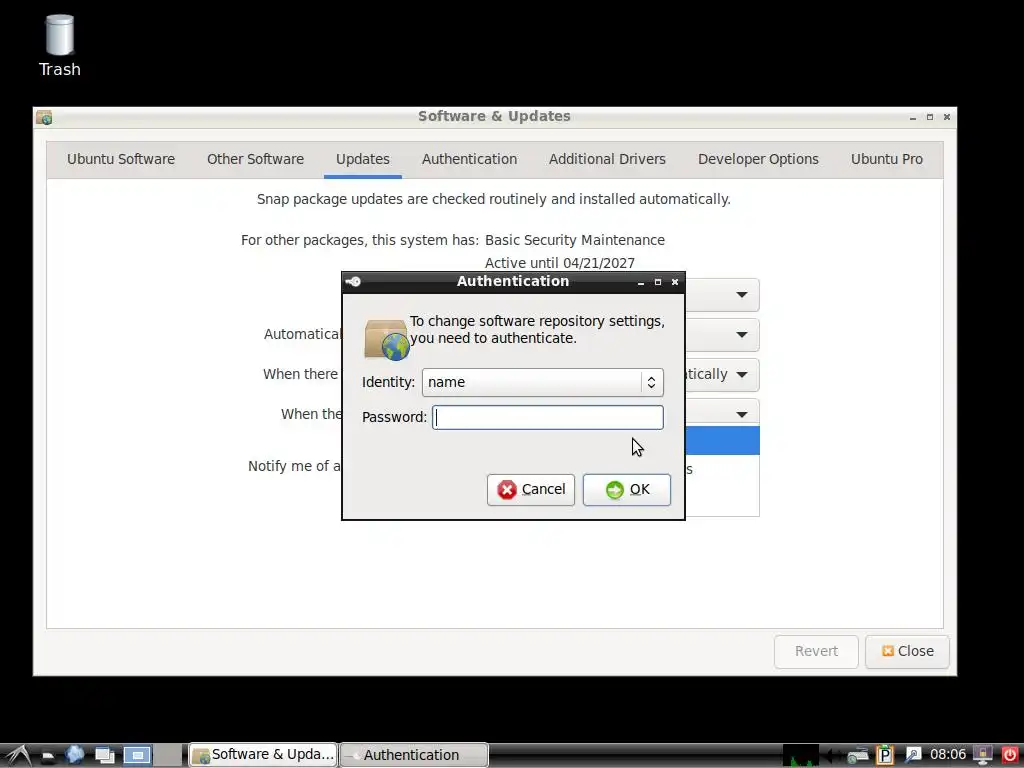Screen dimensions: 1024x768
Task: Select the highlighted desktop pager workspace
Action: coord(137,756)
